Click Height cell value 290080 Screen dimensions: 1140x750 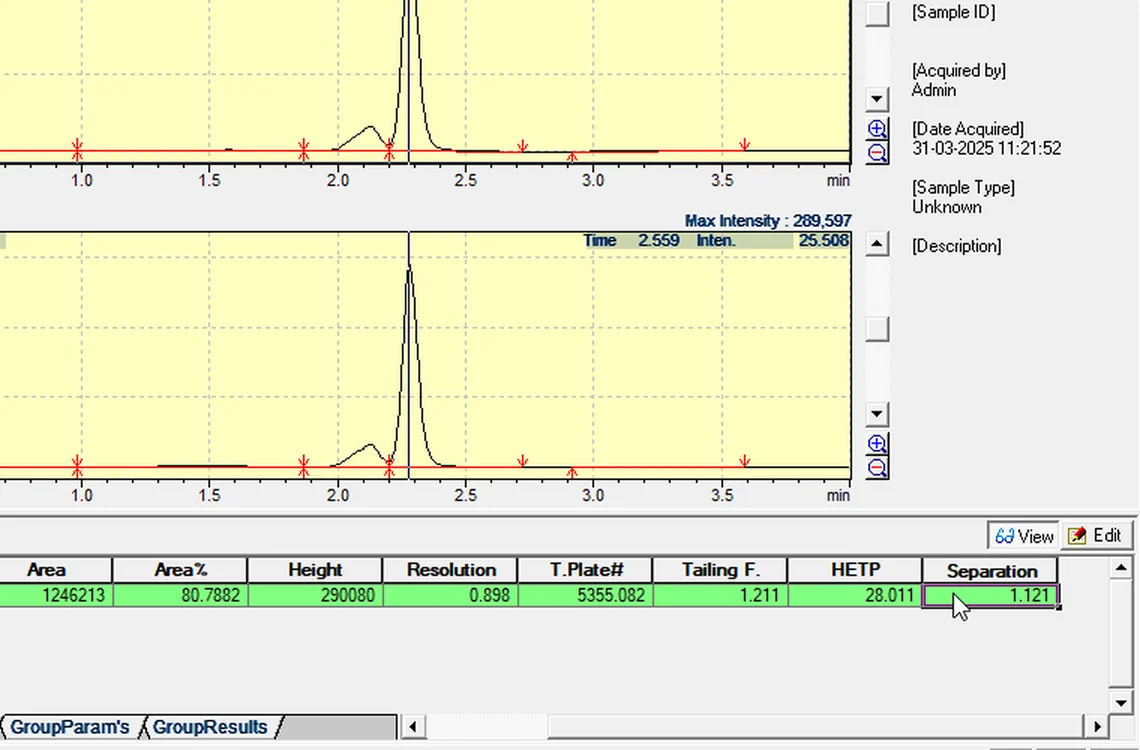(315, 595)
